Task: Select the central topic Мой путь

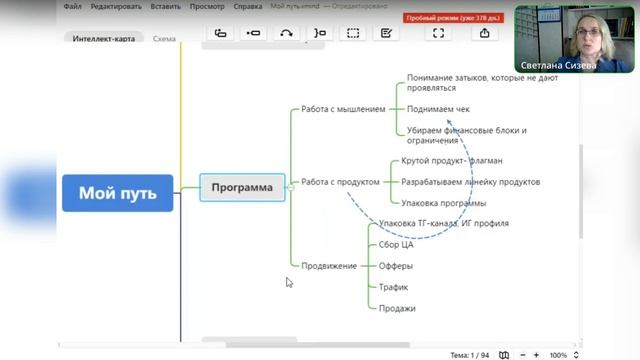Action: [118, 193]
